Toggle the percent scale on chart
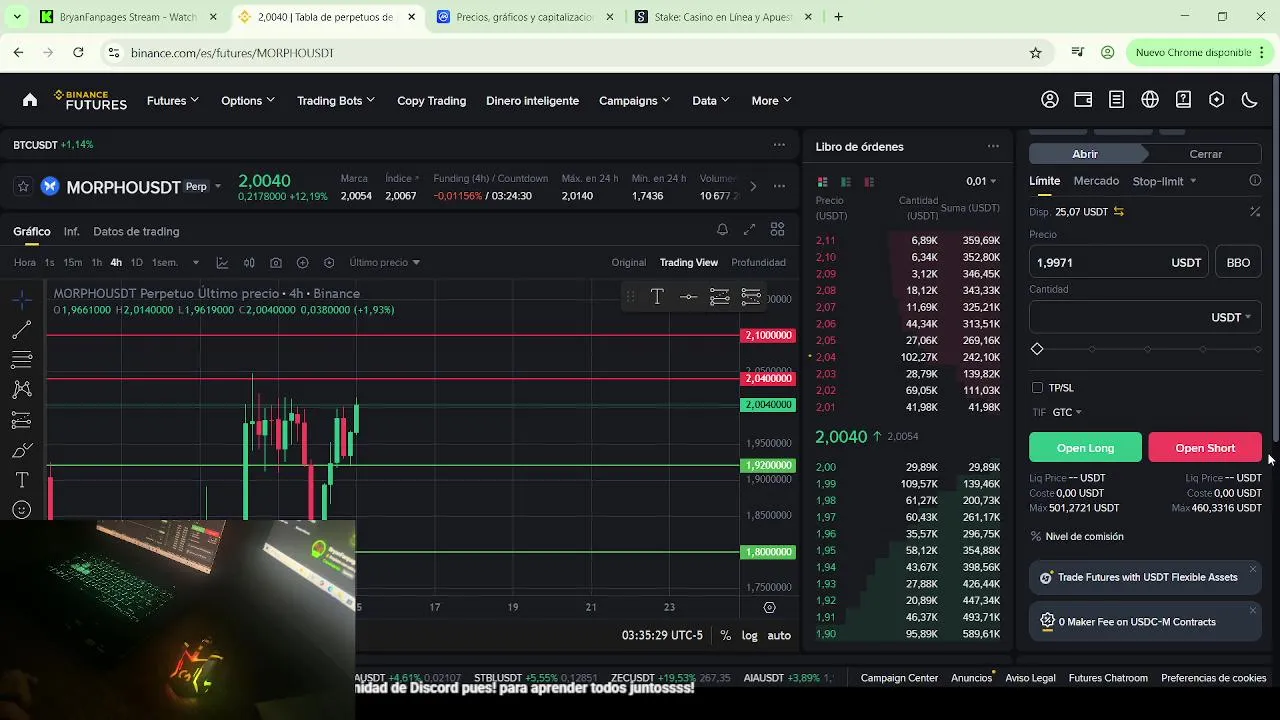Screen dimensions: 1280x720 [725, 635]
